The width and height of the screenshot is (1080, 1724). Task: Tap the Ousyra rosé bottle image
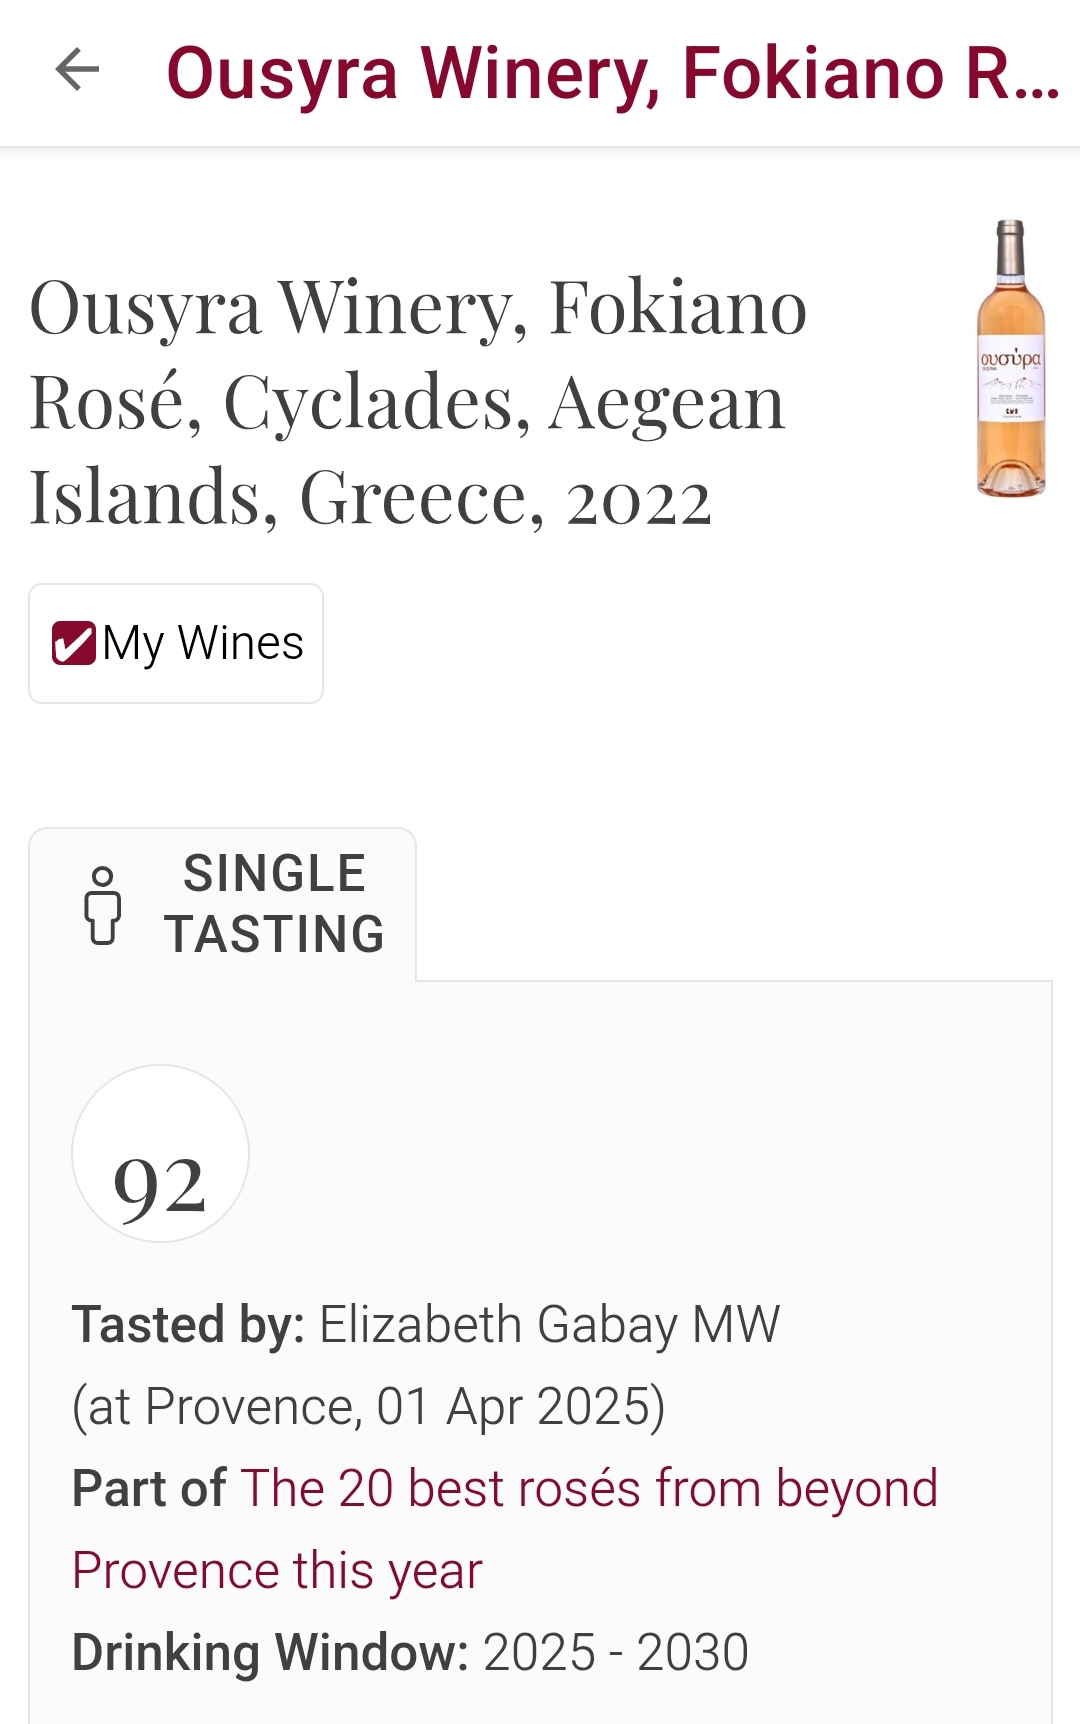pos(1010,358)
